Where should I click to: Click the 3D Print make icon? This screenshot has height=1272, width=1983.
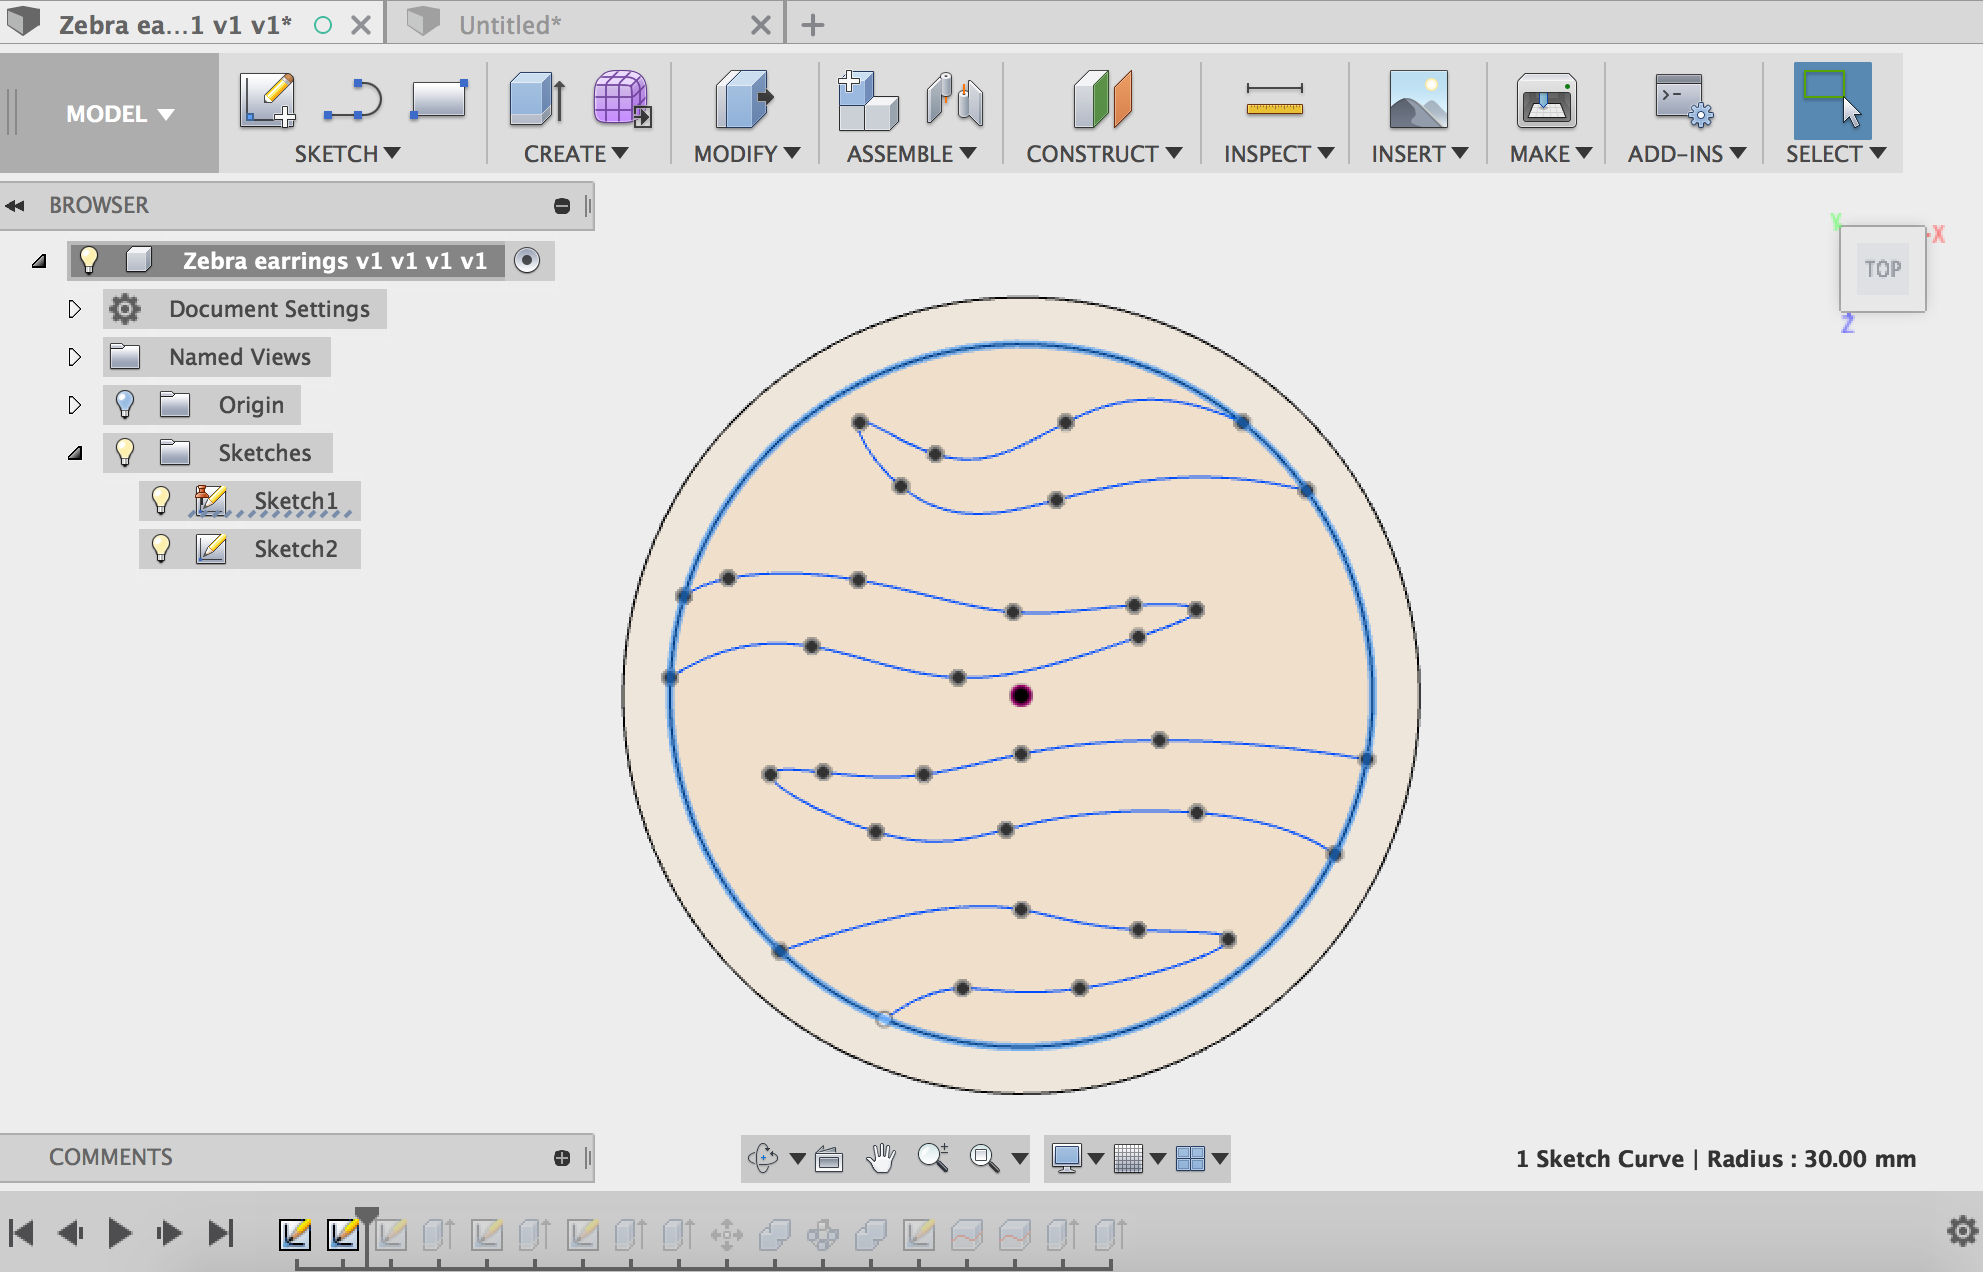point(1546,100)
